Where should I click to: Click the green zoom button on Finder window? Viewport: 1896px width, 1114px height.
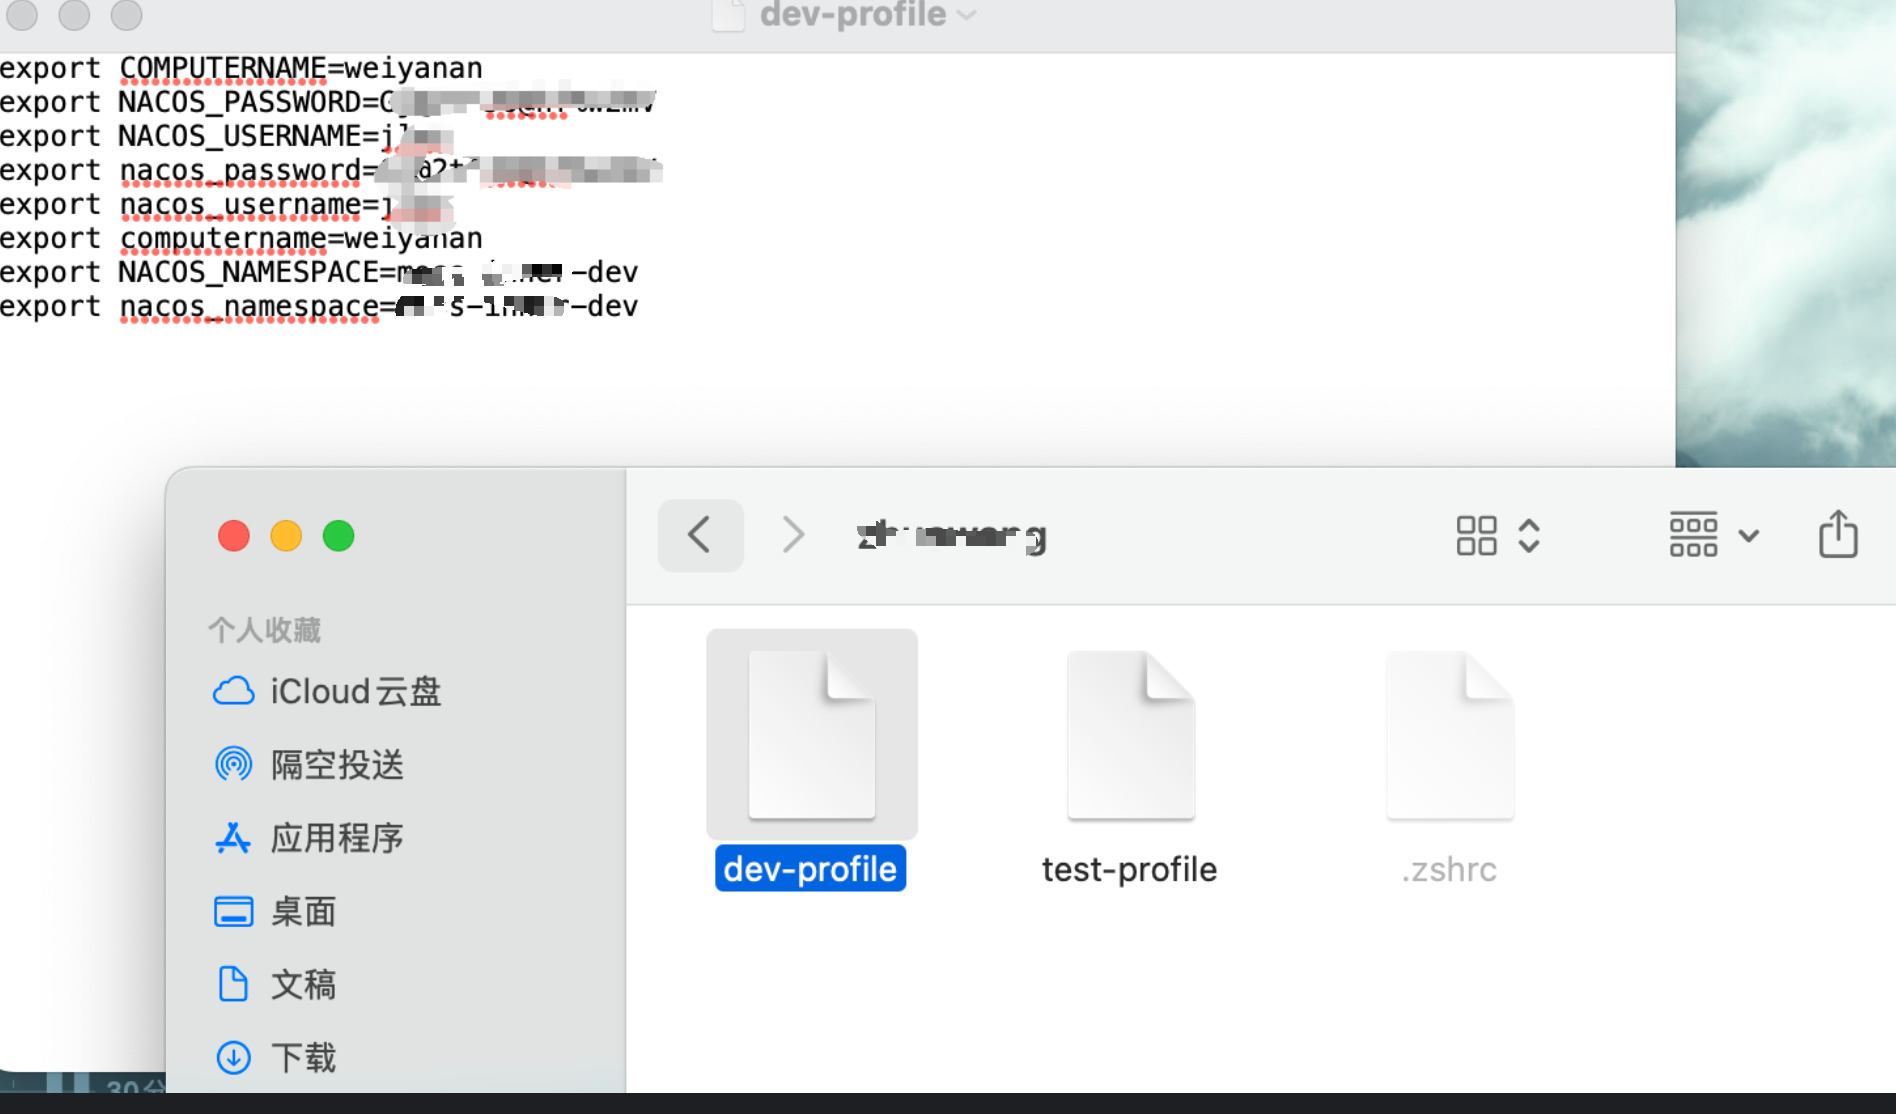click(x=338, y=535)
